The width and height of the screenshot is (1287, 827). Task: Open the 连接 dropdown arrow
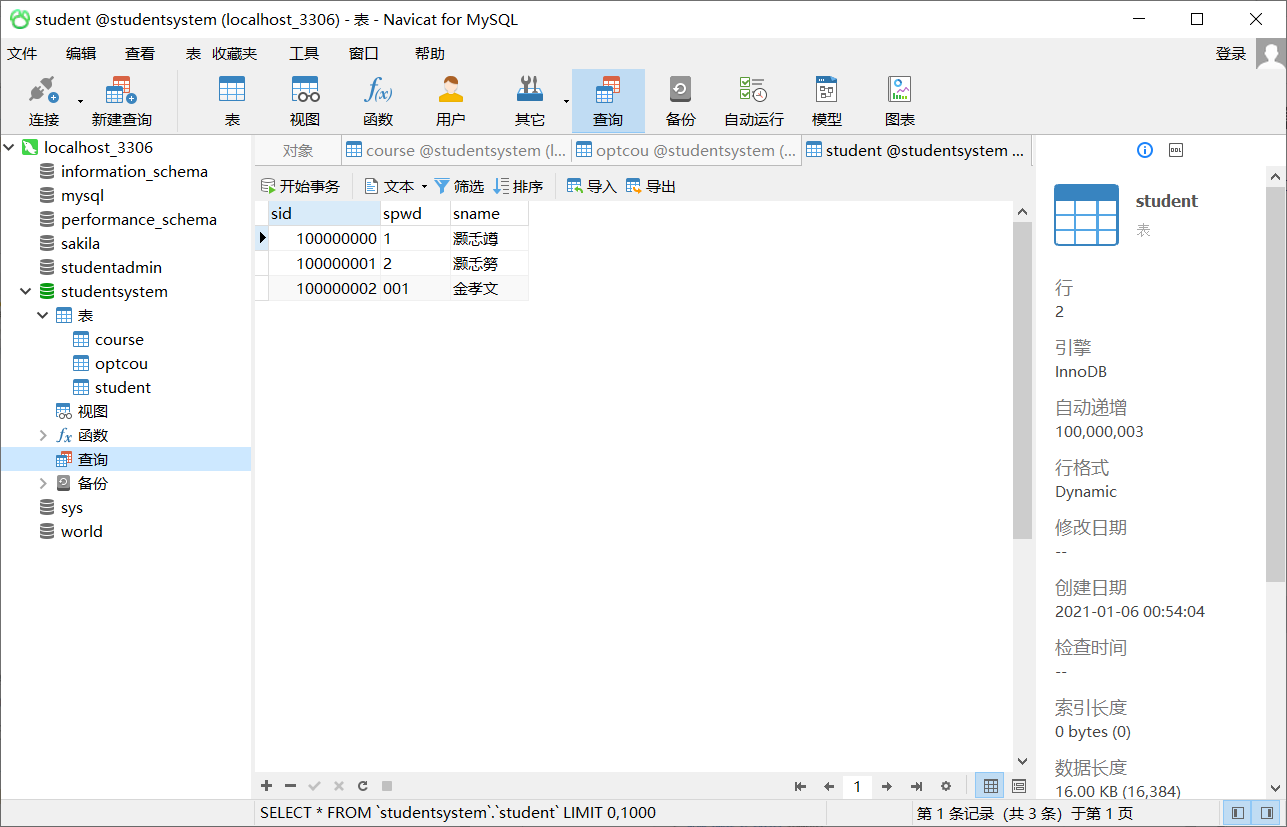point(80,101)
